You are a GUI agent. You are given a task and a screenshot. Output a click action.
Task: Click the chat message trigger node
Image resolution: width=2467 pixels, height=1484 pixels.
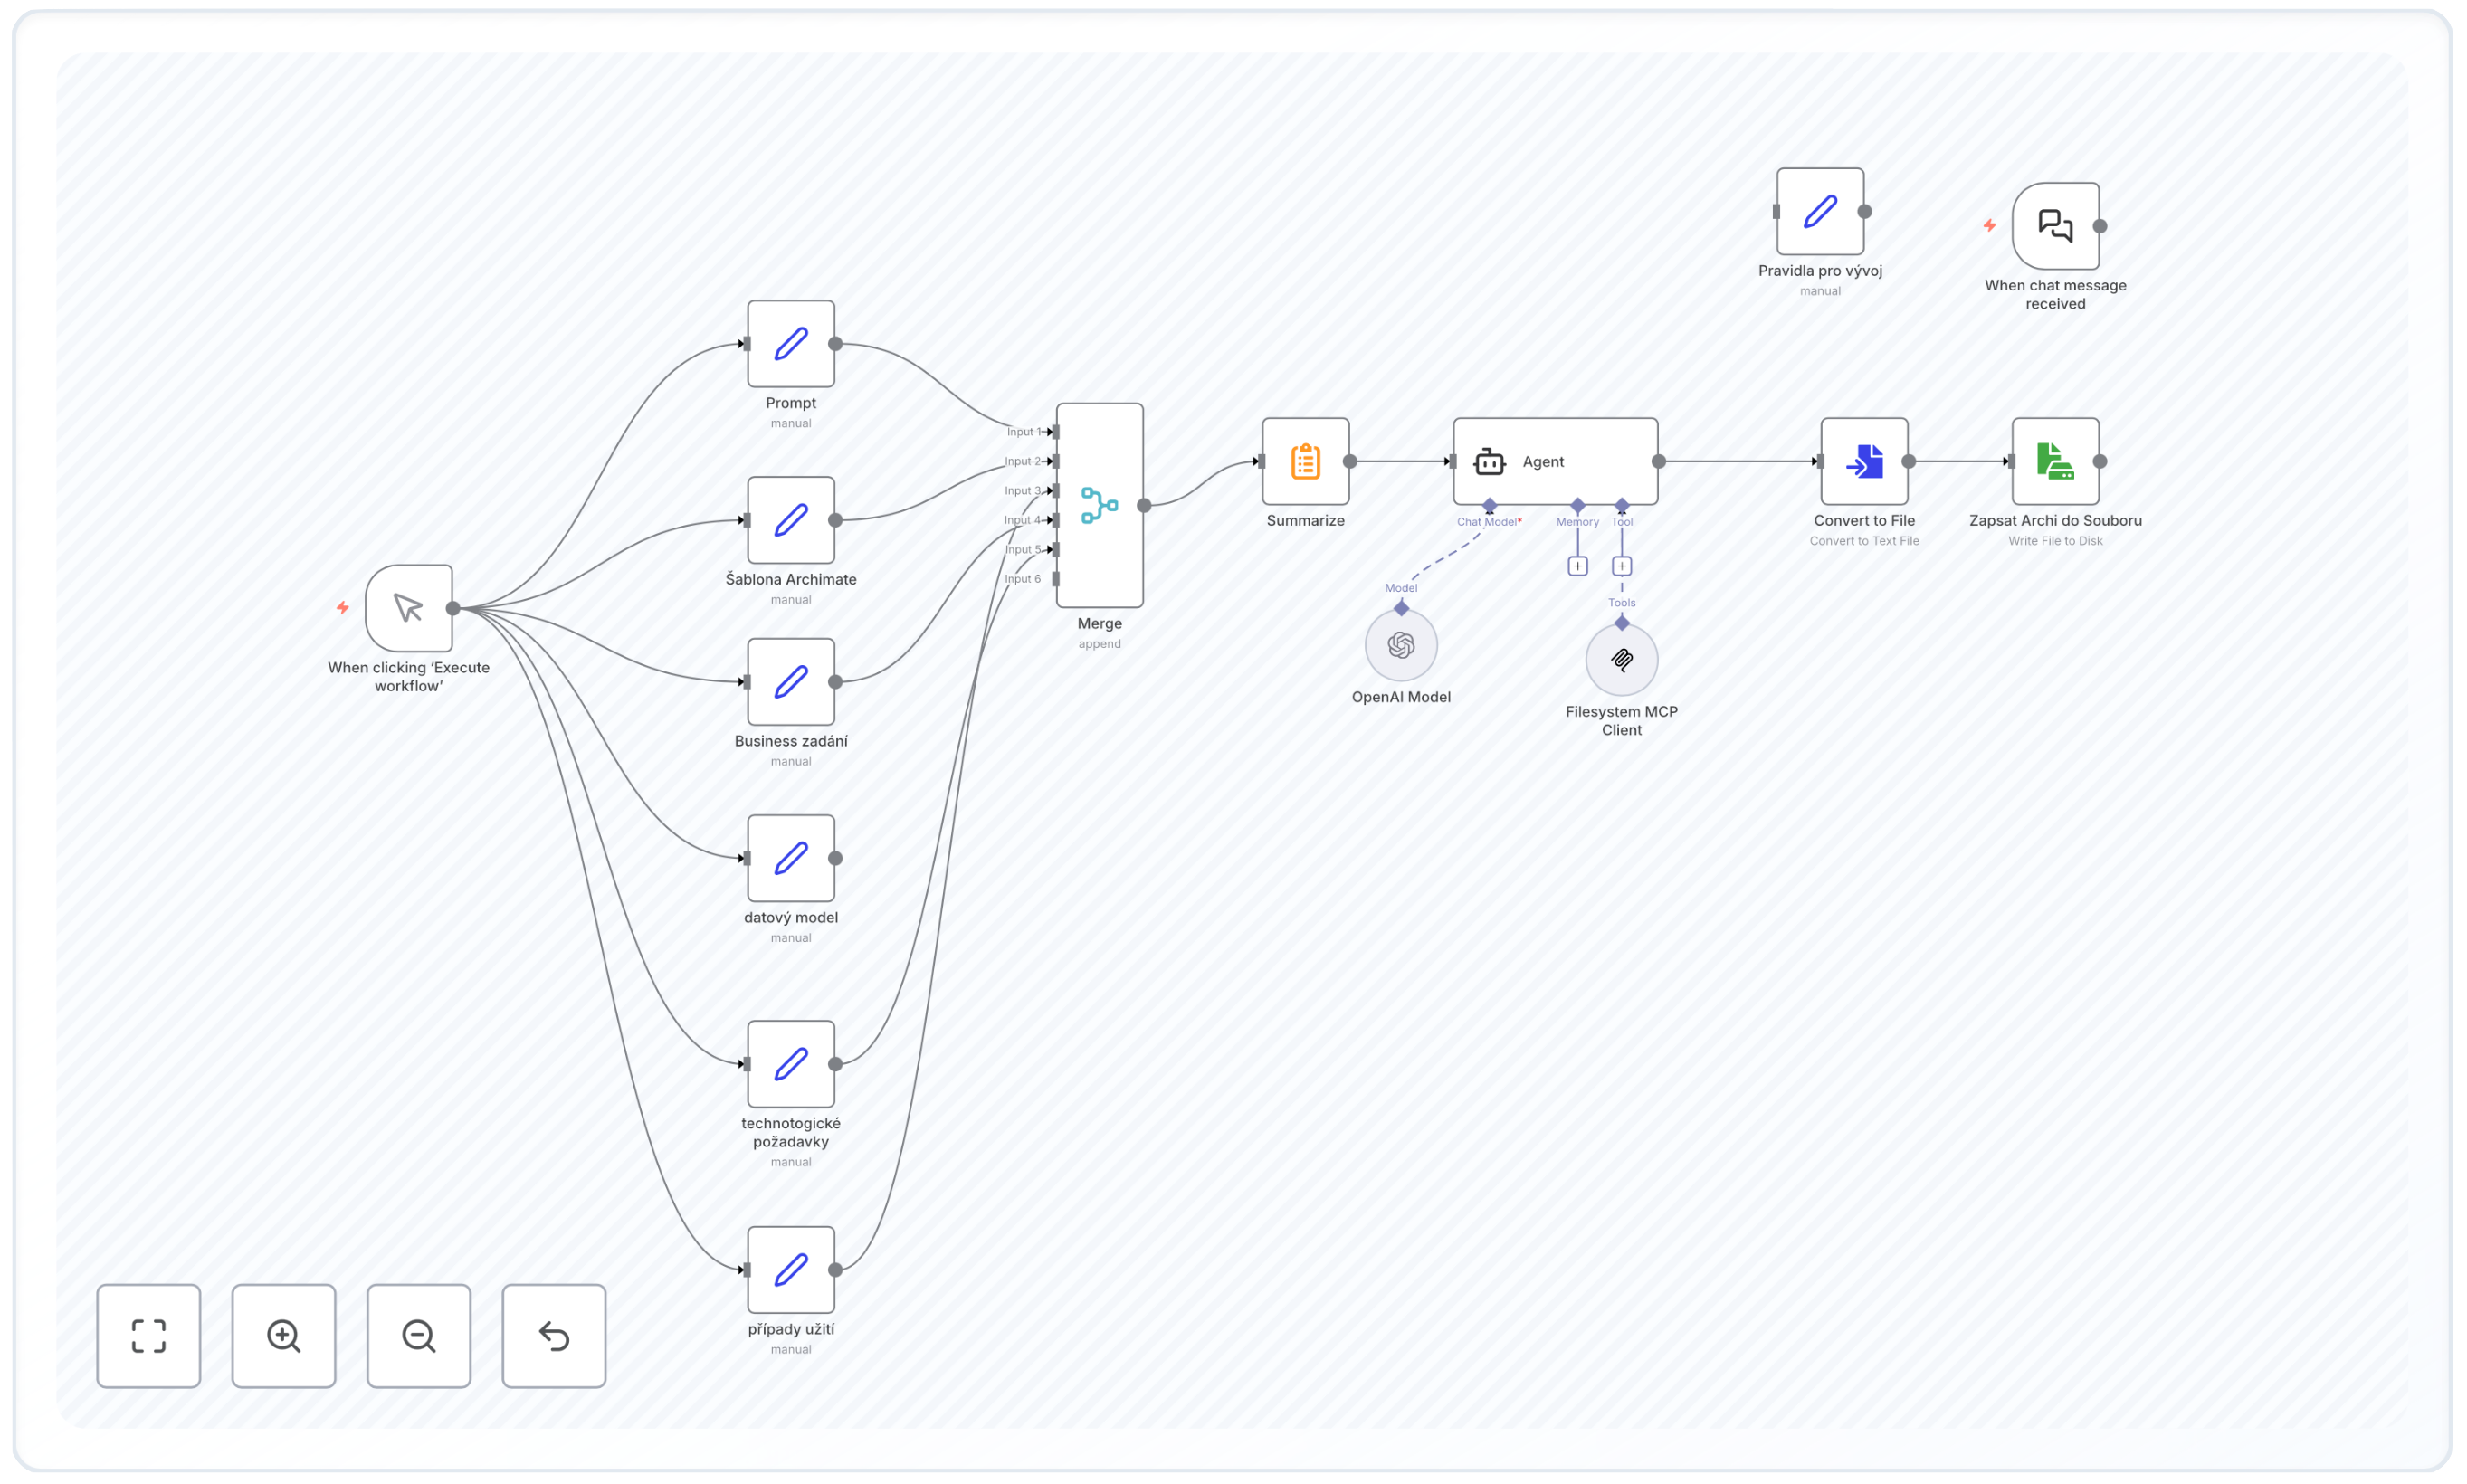[x=2054, y=226]
